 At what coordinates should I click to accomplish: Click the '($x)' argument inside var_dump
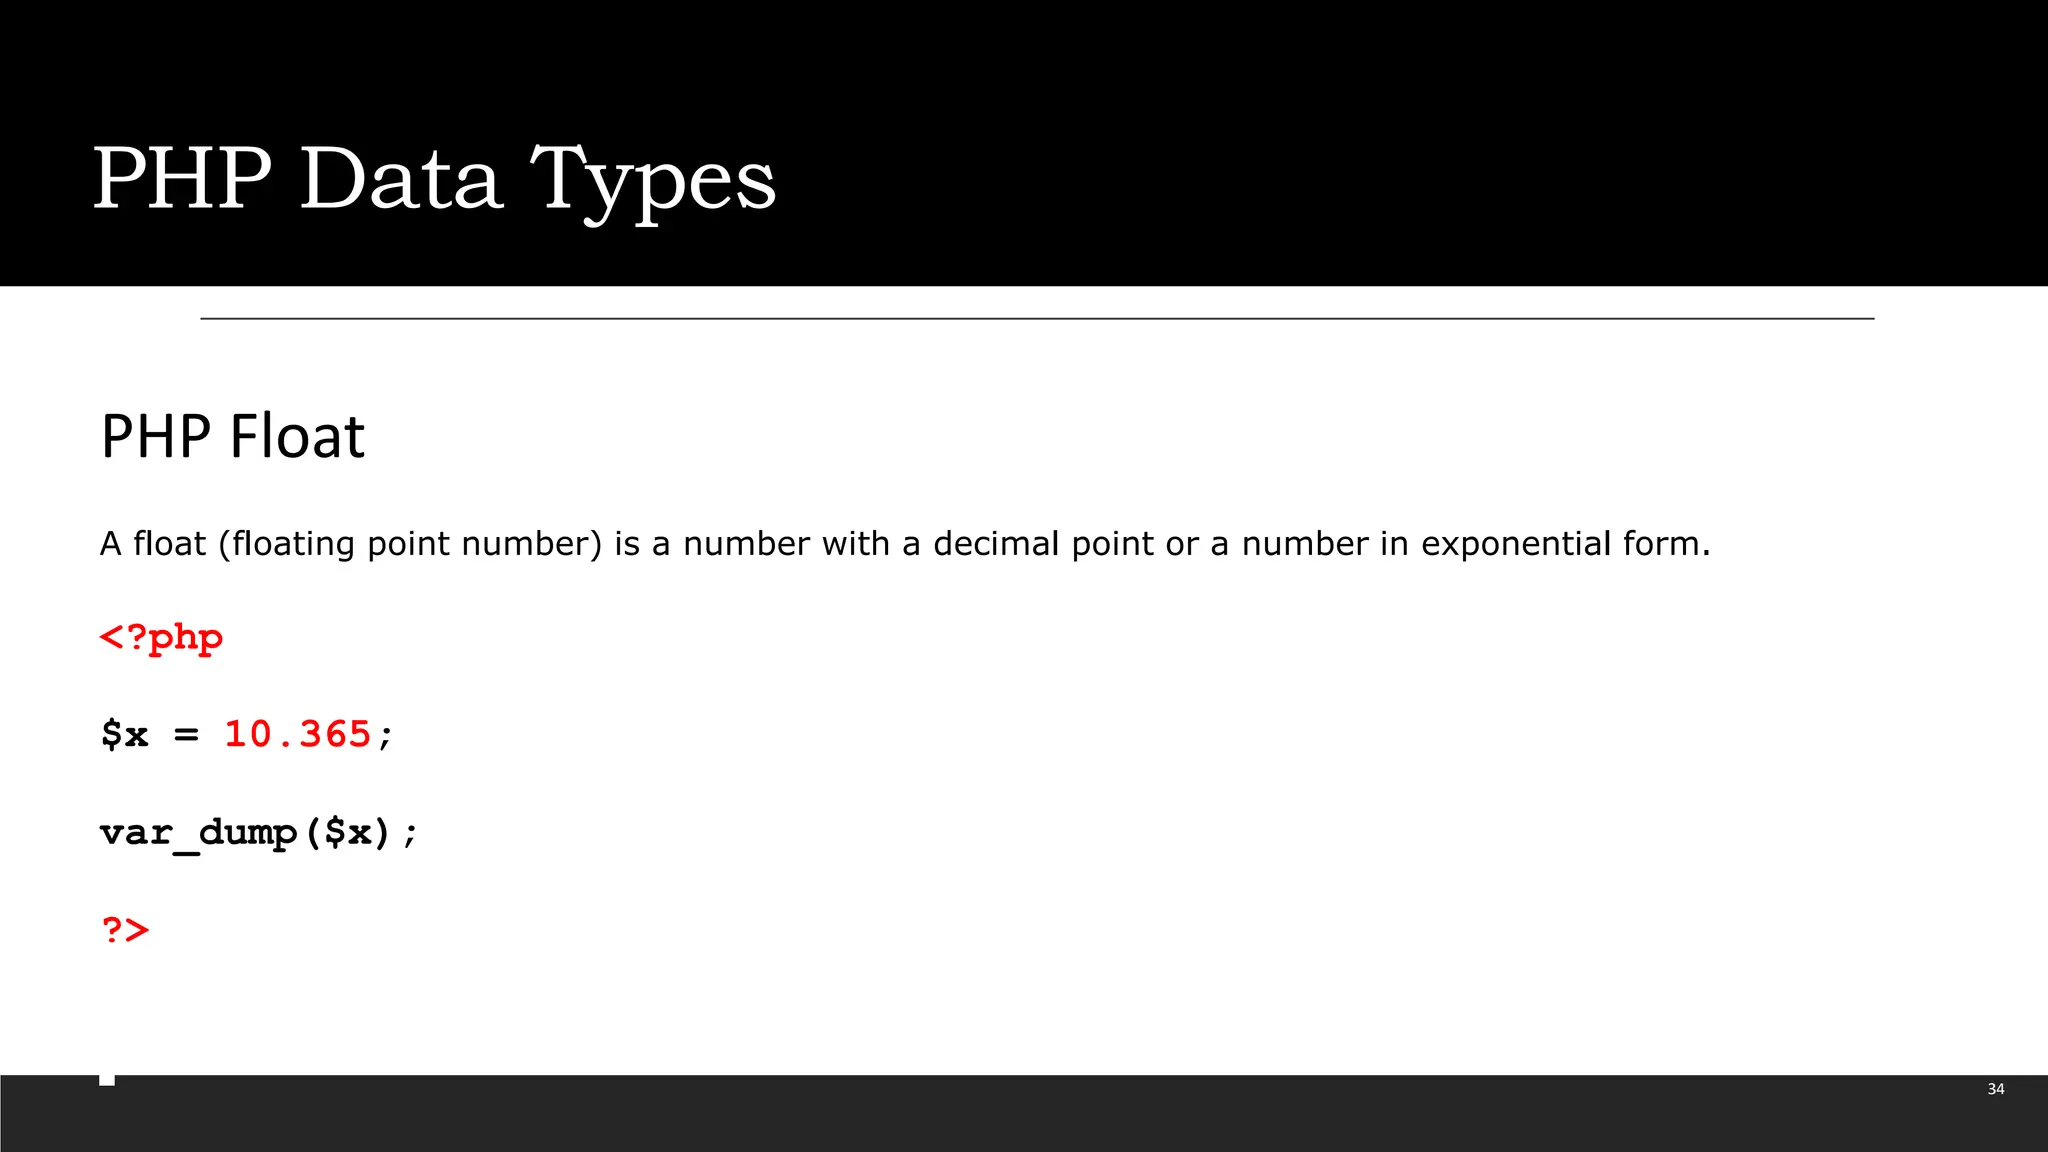coord(347,833)
